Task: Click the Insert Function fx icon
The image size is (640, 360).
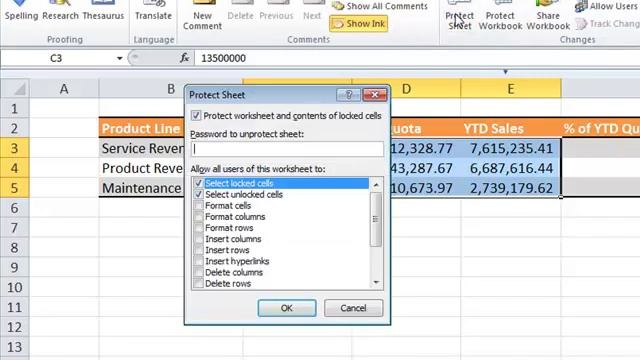Action: point(184,58)
